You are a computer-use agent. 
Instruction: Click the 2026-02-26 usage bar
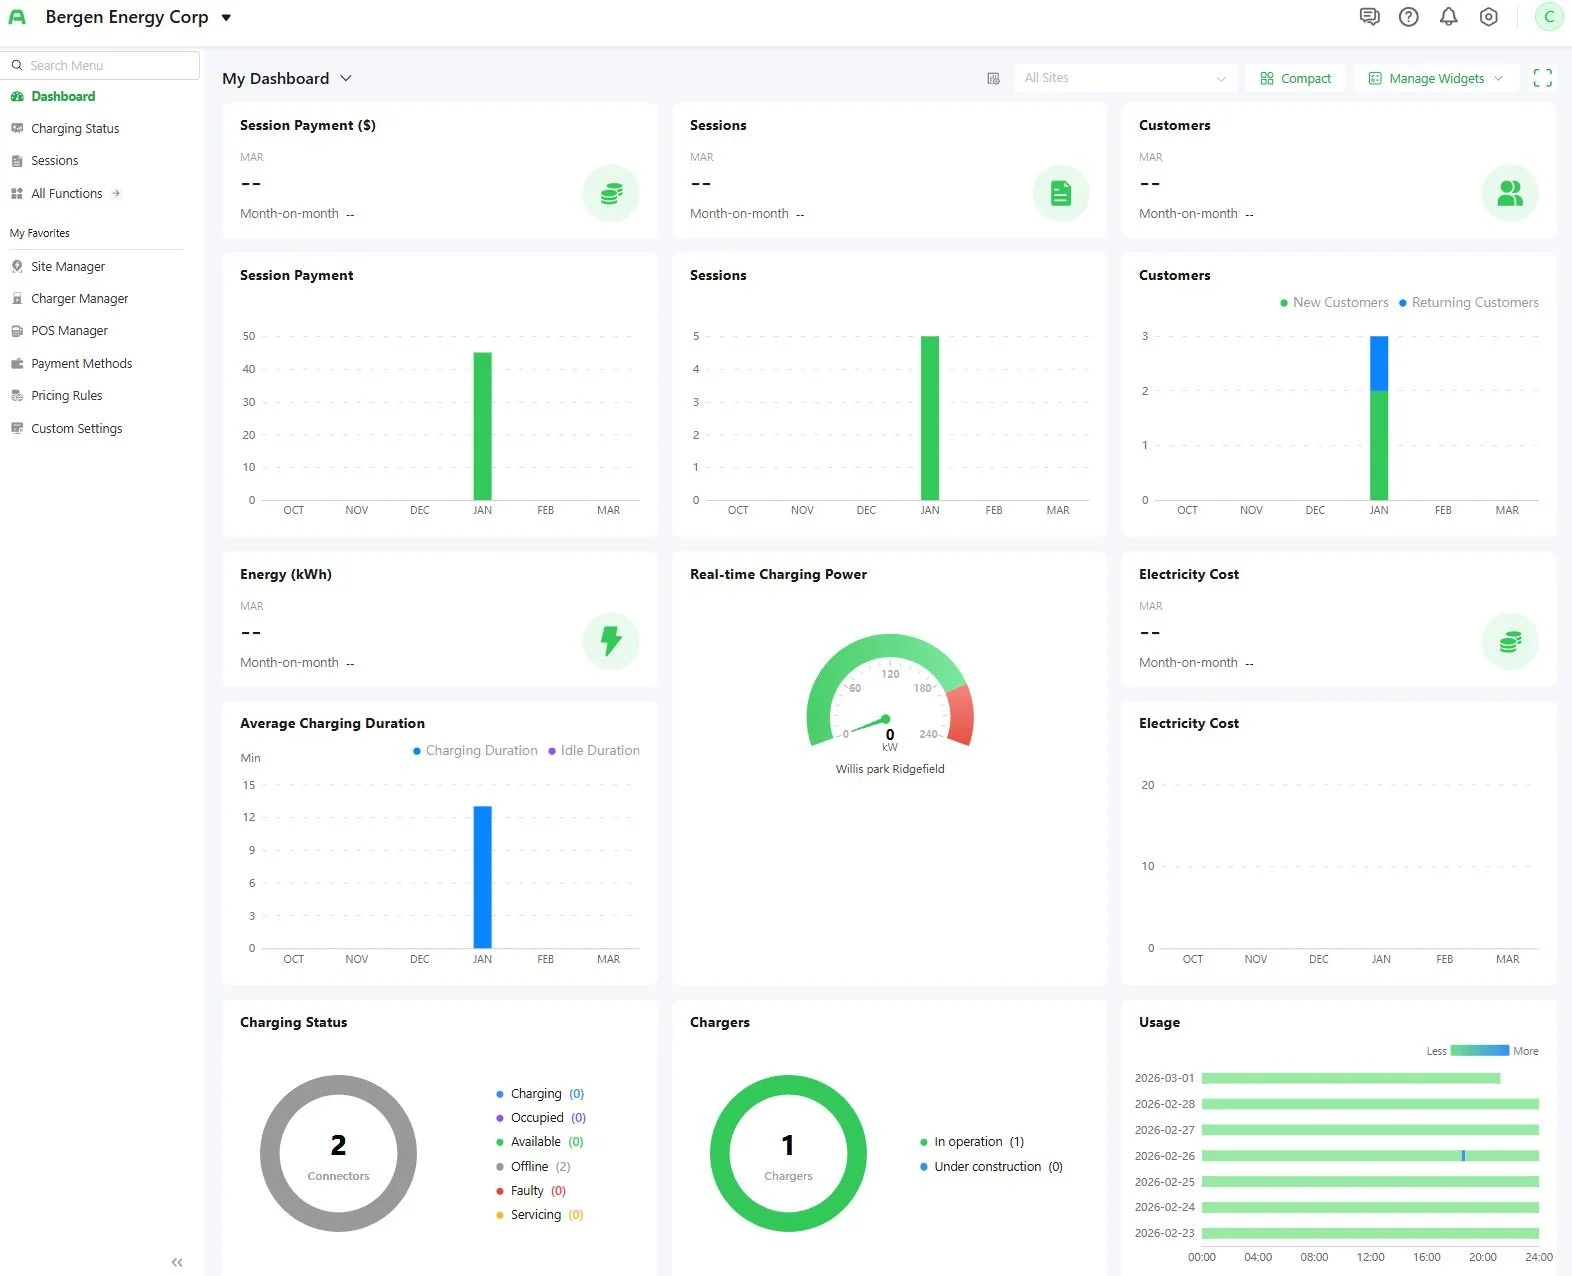click(1370, 1155)
